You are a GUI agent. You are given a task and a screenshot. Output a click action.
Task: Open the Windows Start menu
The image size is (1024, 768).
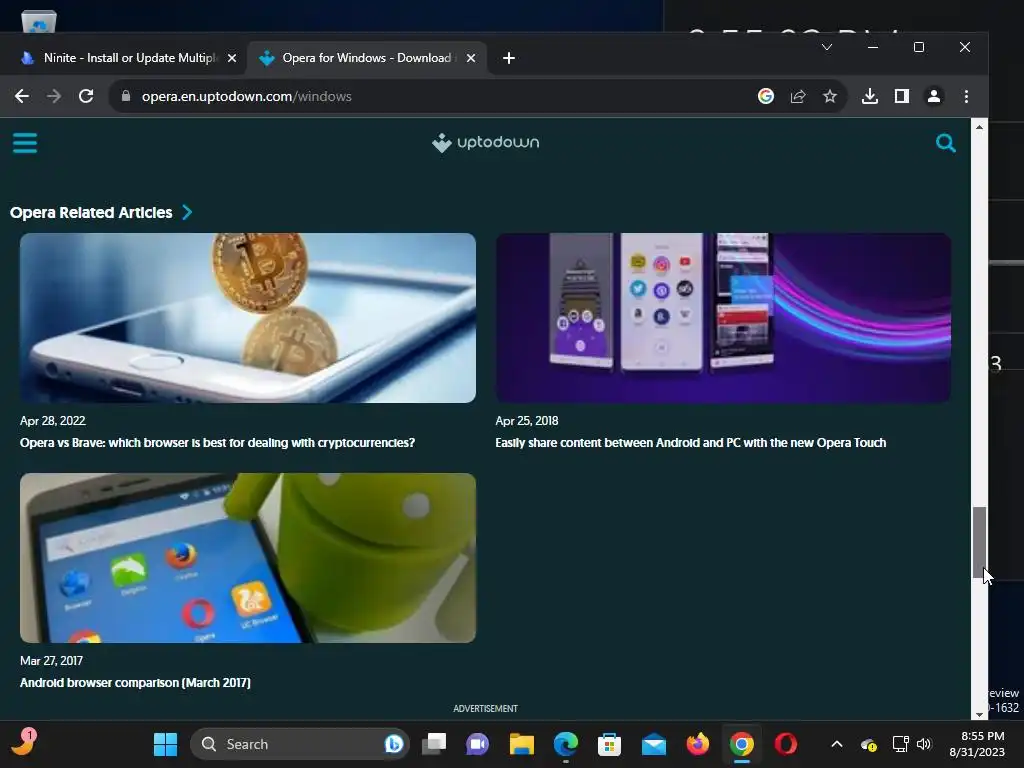[165, 744]
